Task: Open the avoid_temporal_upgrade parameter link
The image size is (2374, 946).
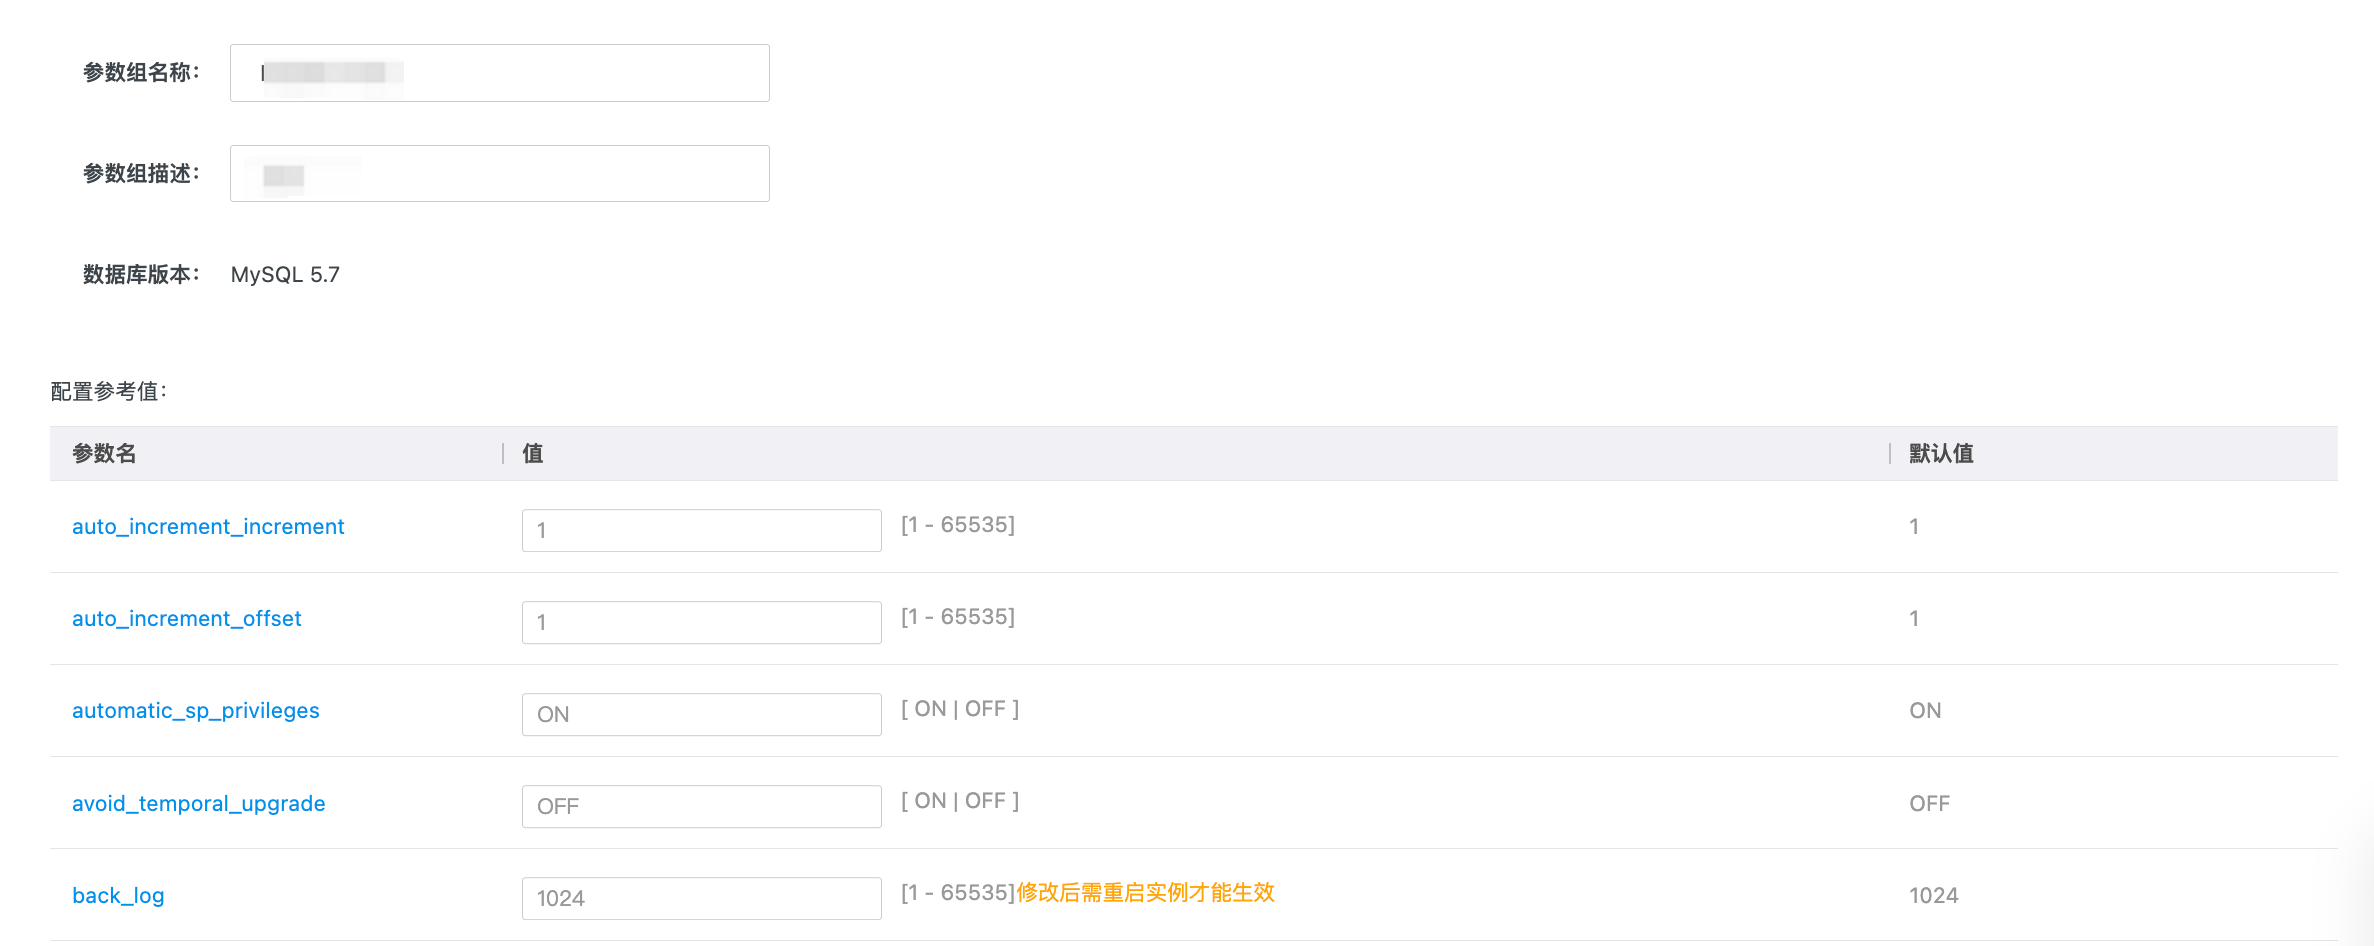Action: click(198, 804)
